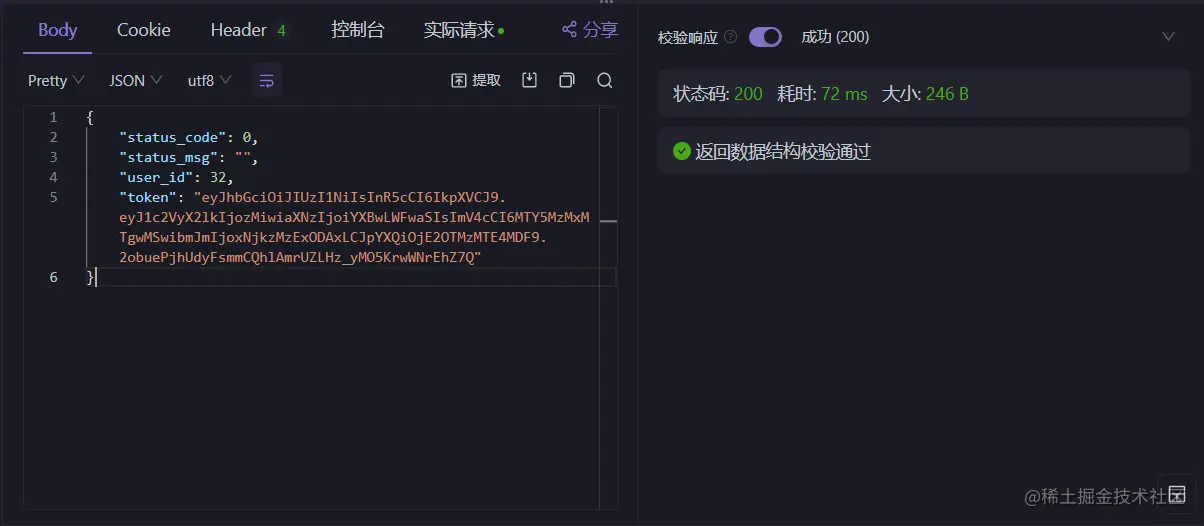Screen dimensions: 1204x526
Task: Click help icon beside 校验响应
Action: pos(730,37)
